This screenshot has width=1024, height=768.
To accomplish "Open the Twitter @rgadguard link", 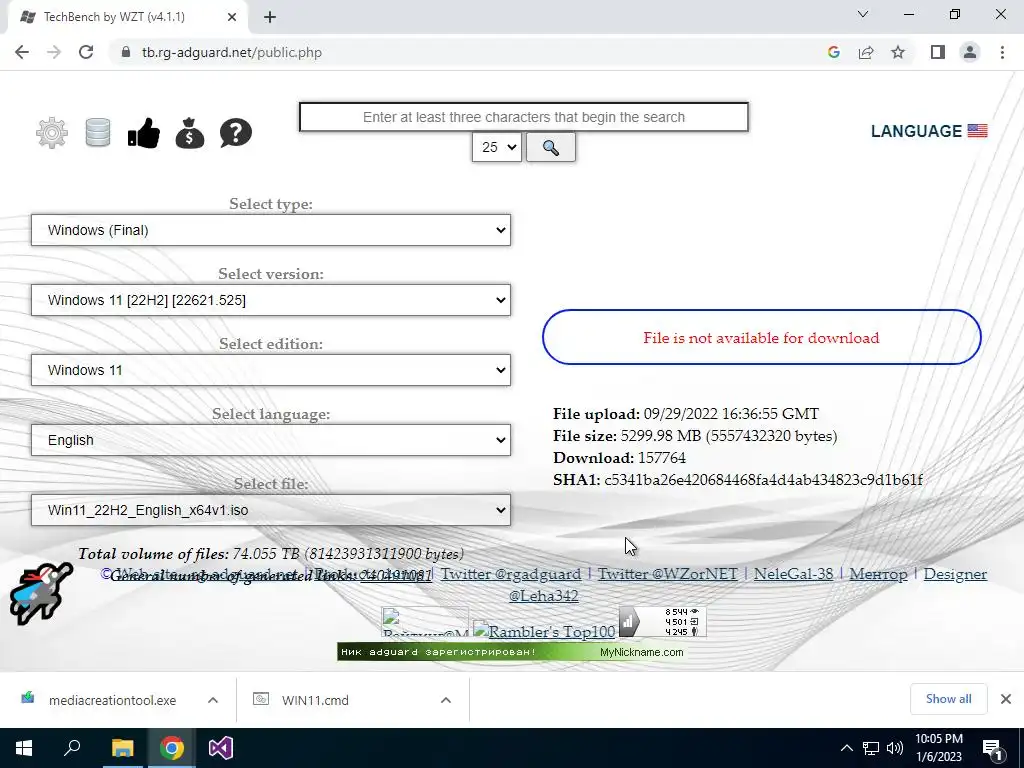I will click(x=511, y=574).
